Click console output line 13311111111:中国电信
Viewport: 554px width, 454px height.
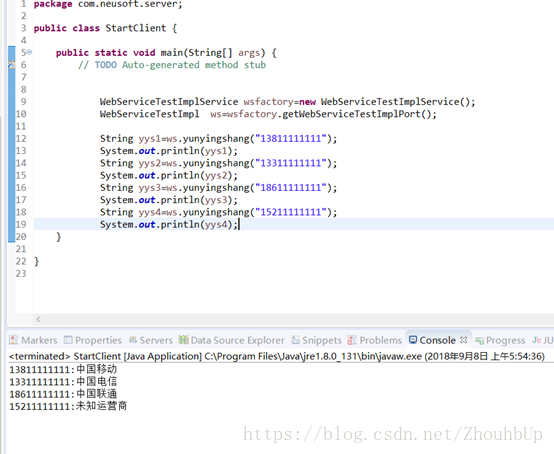[63, 382]
